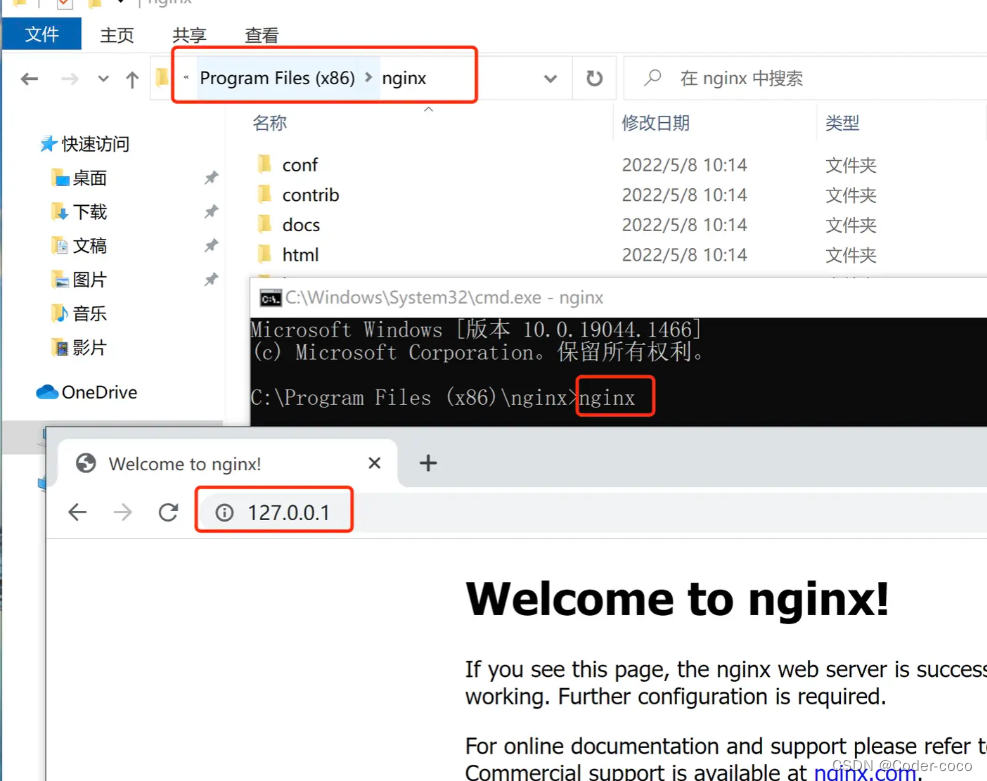Open 快速访问 in the navigation pane
This screenshot has width=987, height=781.
[96, 144]
